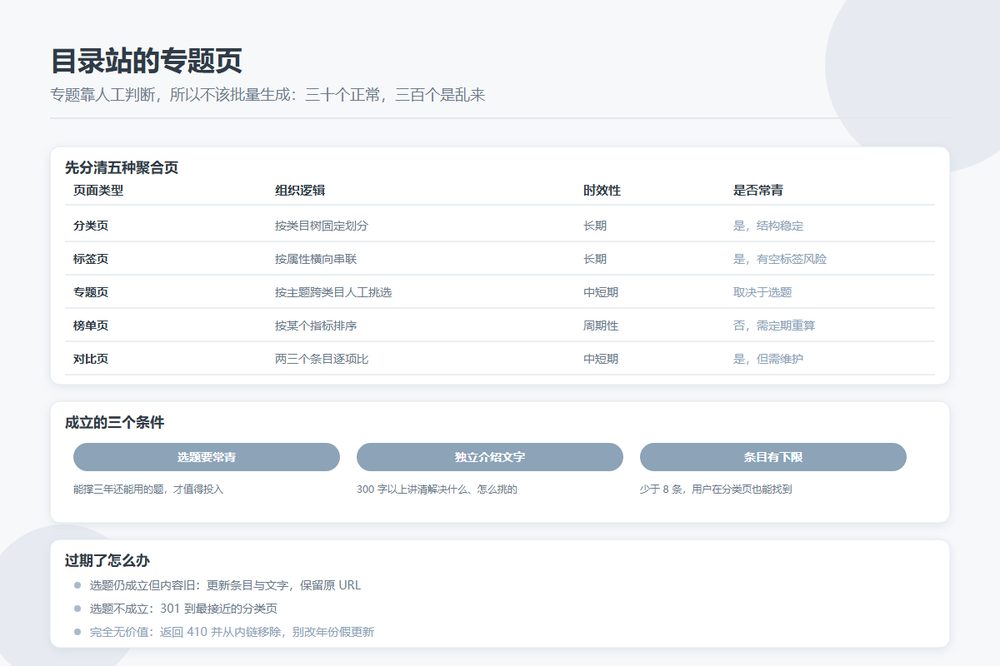
Task: Select the page title 目录站的专题页
Action: click(146, 61)
